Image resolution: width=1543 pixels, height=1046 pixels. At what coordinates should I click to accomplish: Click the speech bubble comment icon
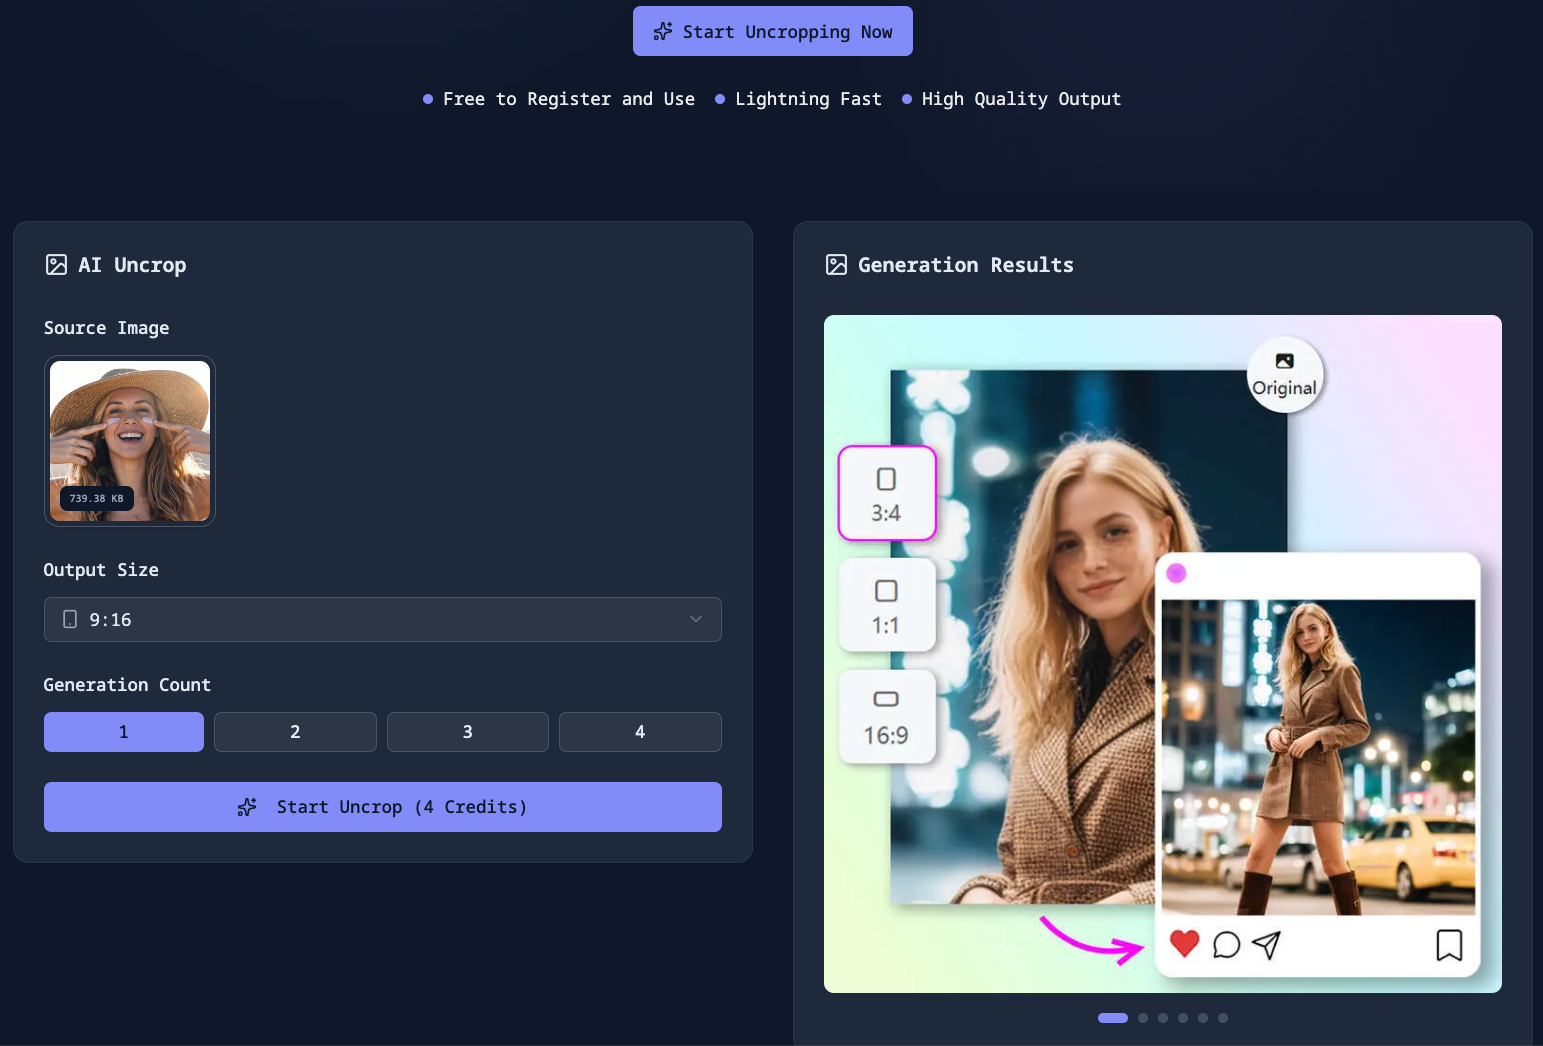point(1226,945)
